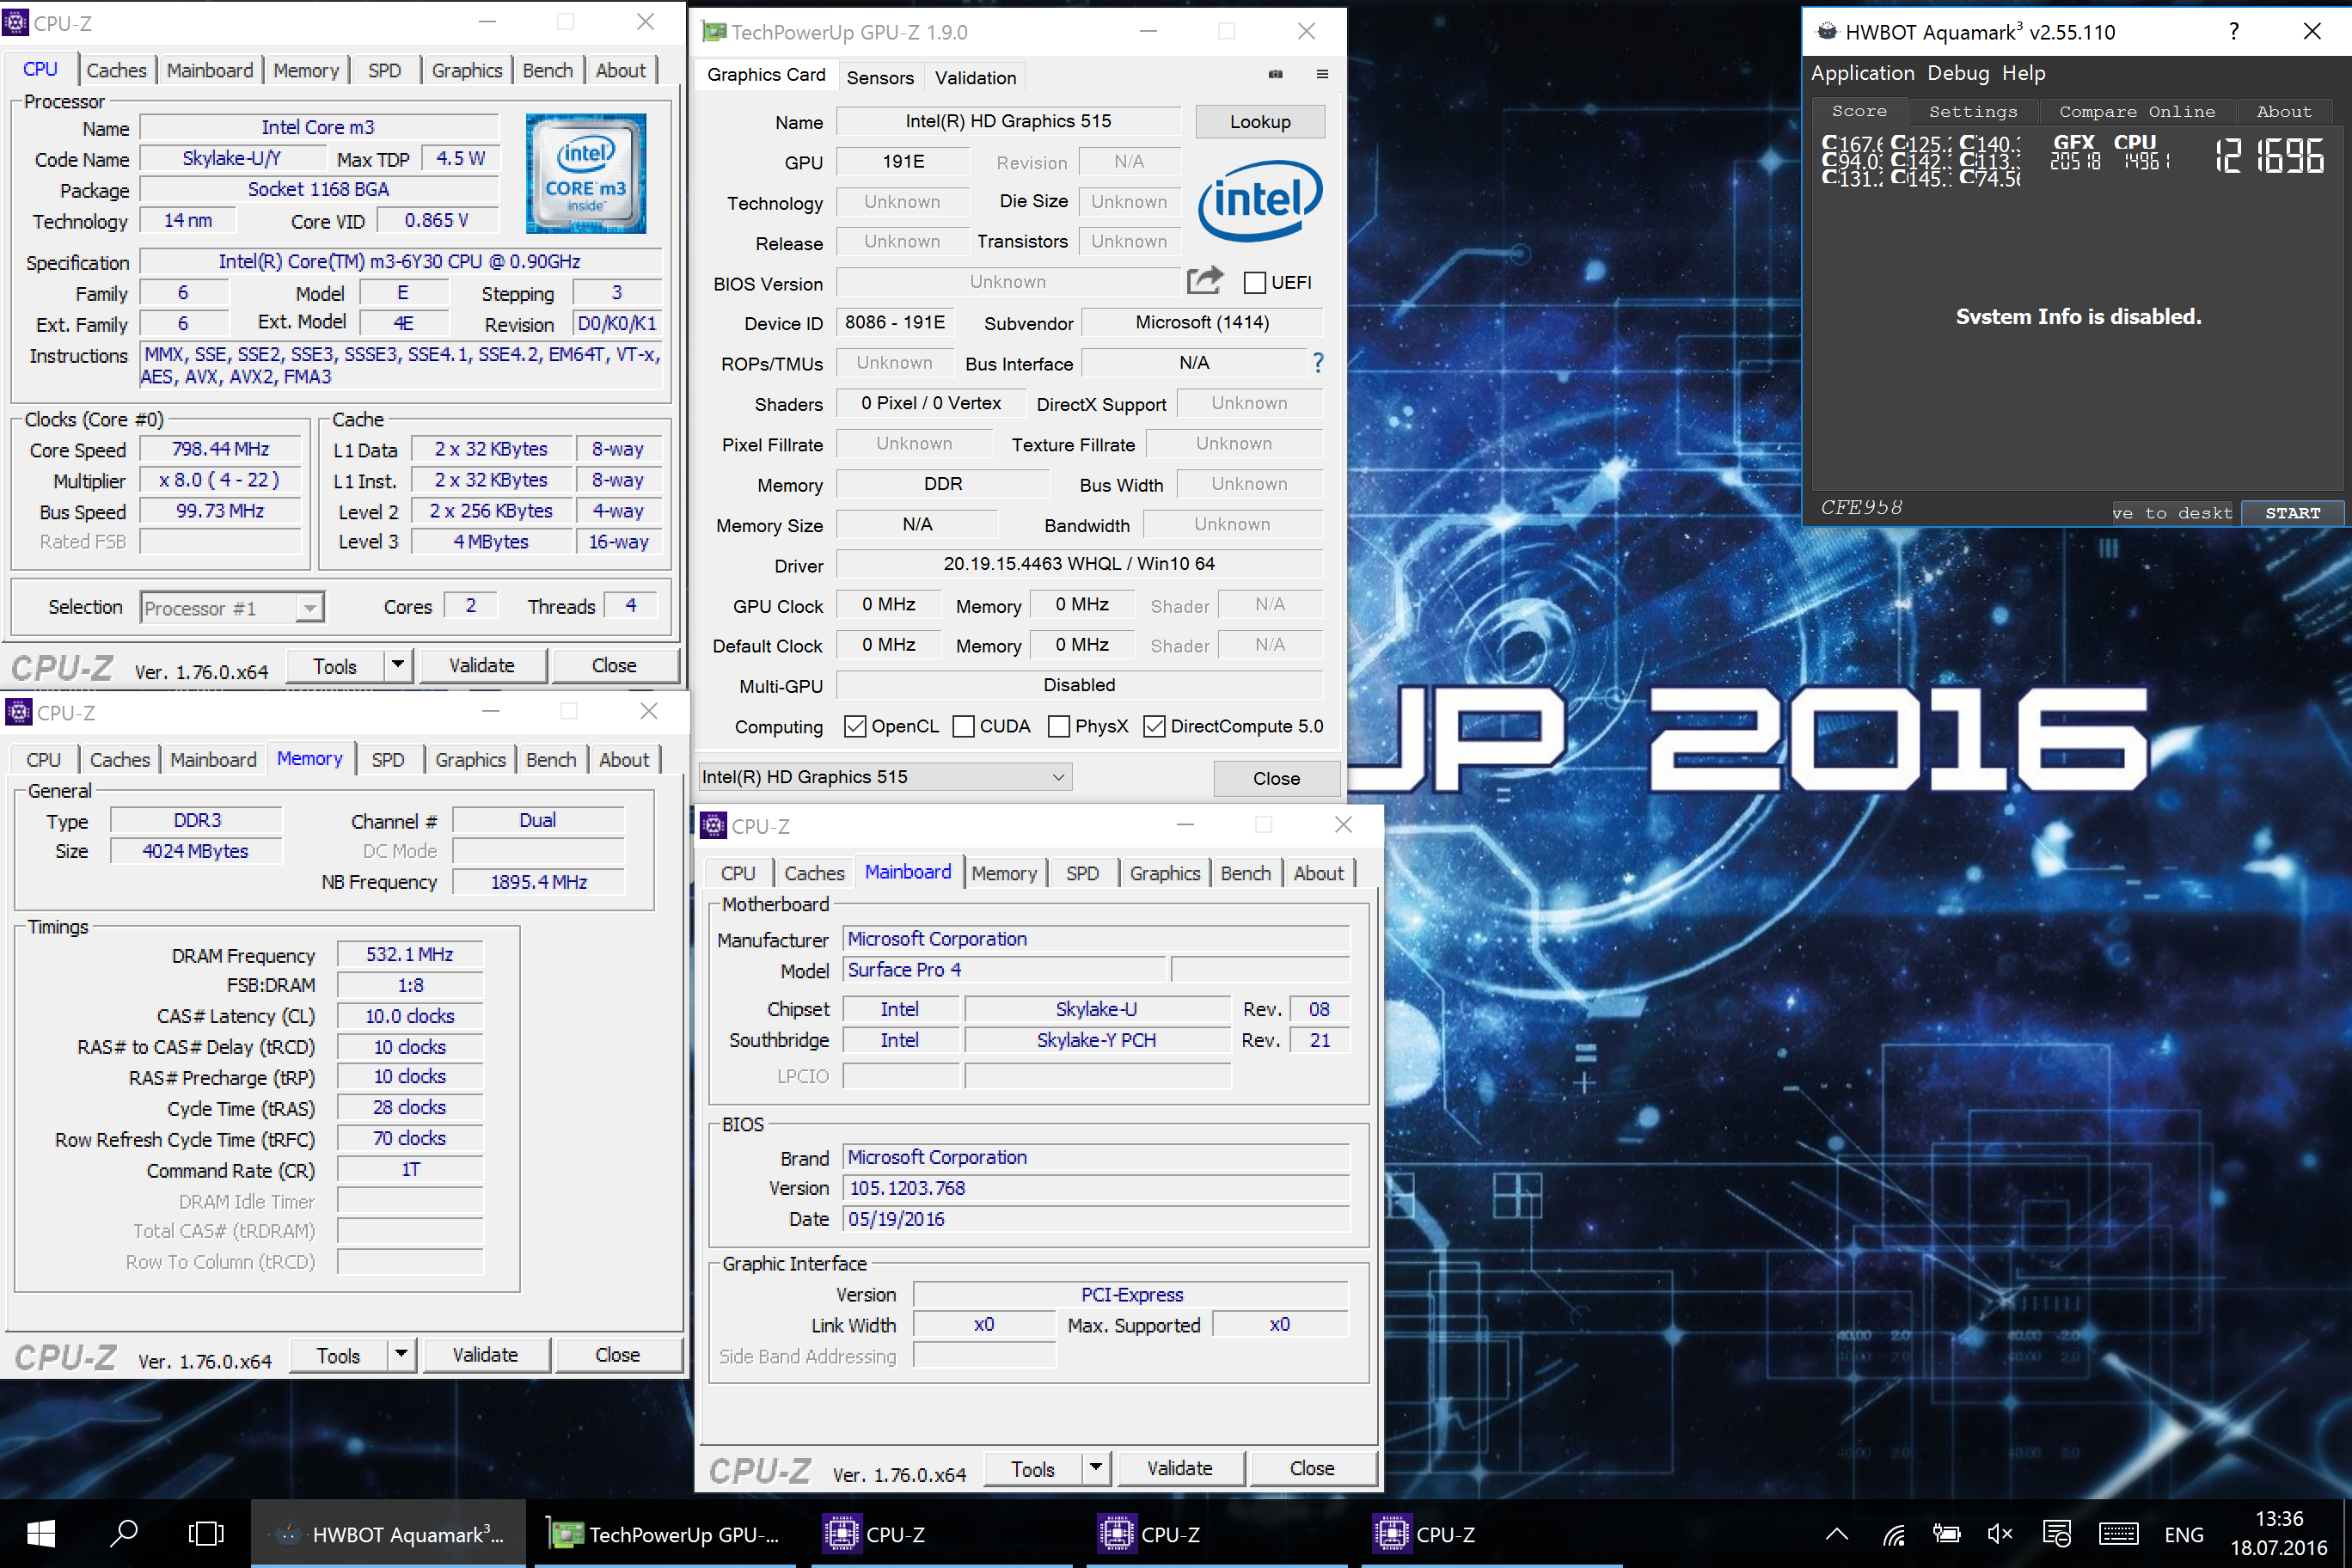Click the Bus Interface question mark icon
Viewport: 2352px width, 1568px height.
[x=1318, y=363]
